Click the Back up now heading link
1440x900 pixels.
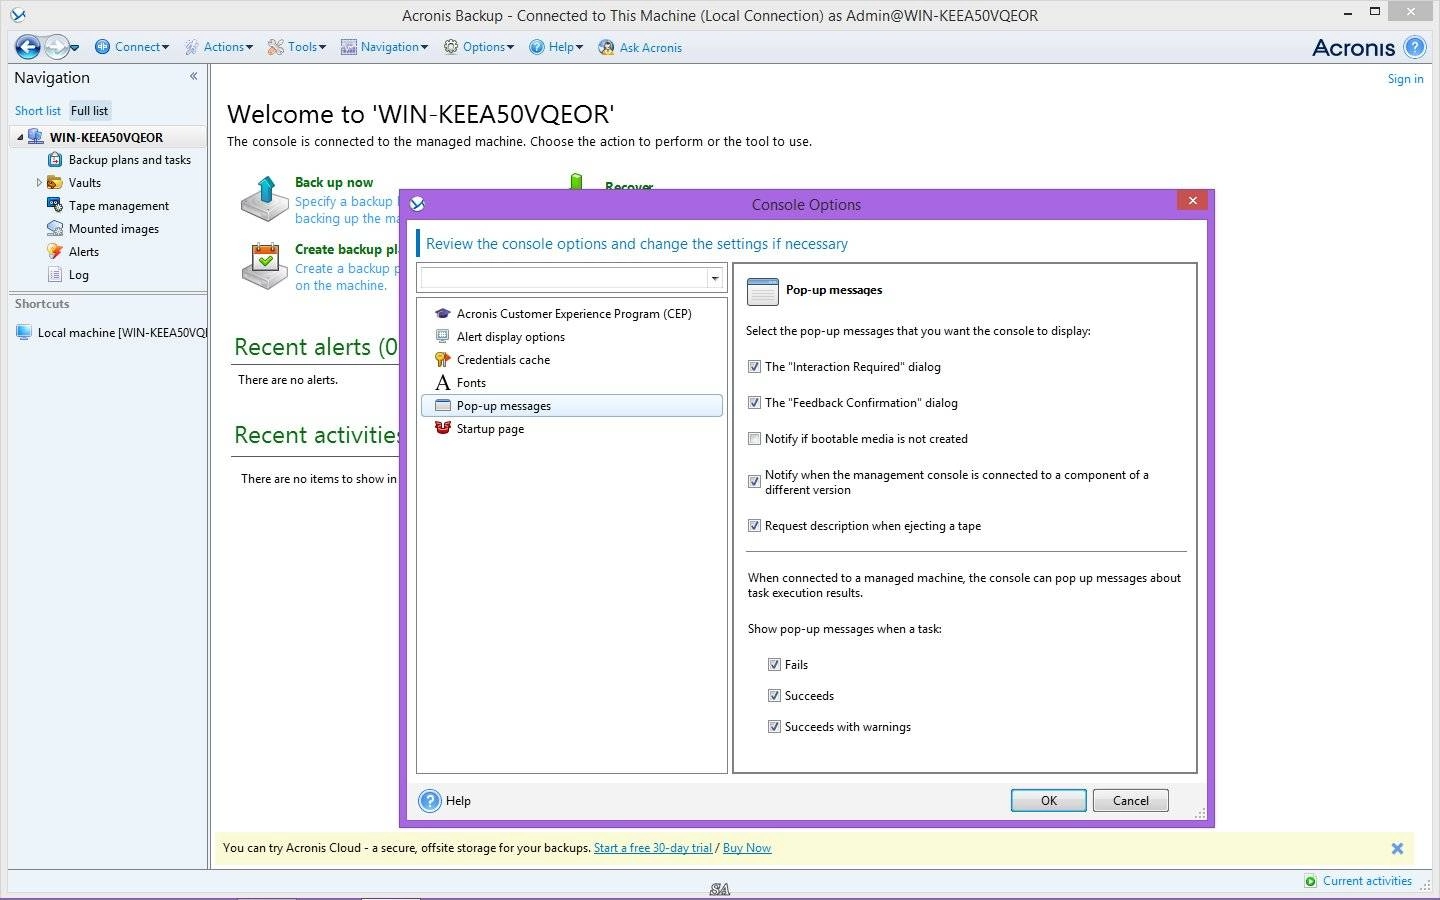tap(334, 182)
